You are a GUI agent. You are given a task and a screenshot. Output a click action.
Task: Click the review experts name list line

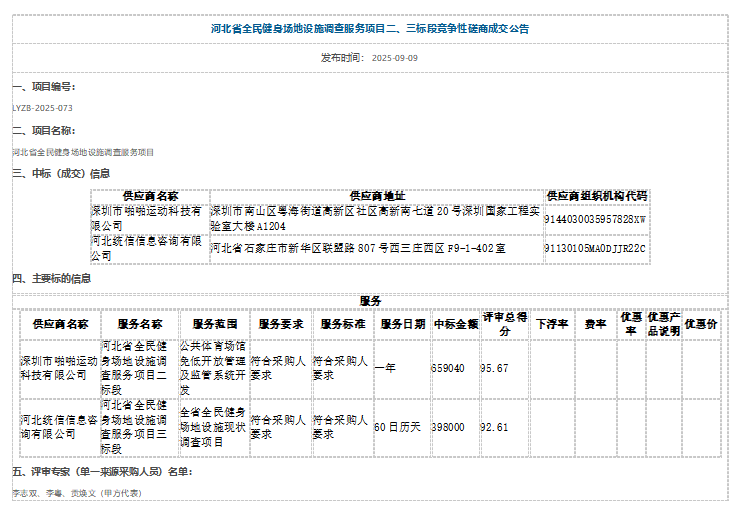[x=77, y=493]
